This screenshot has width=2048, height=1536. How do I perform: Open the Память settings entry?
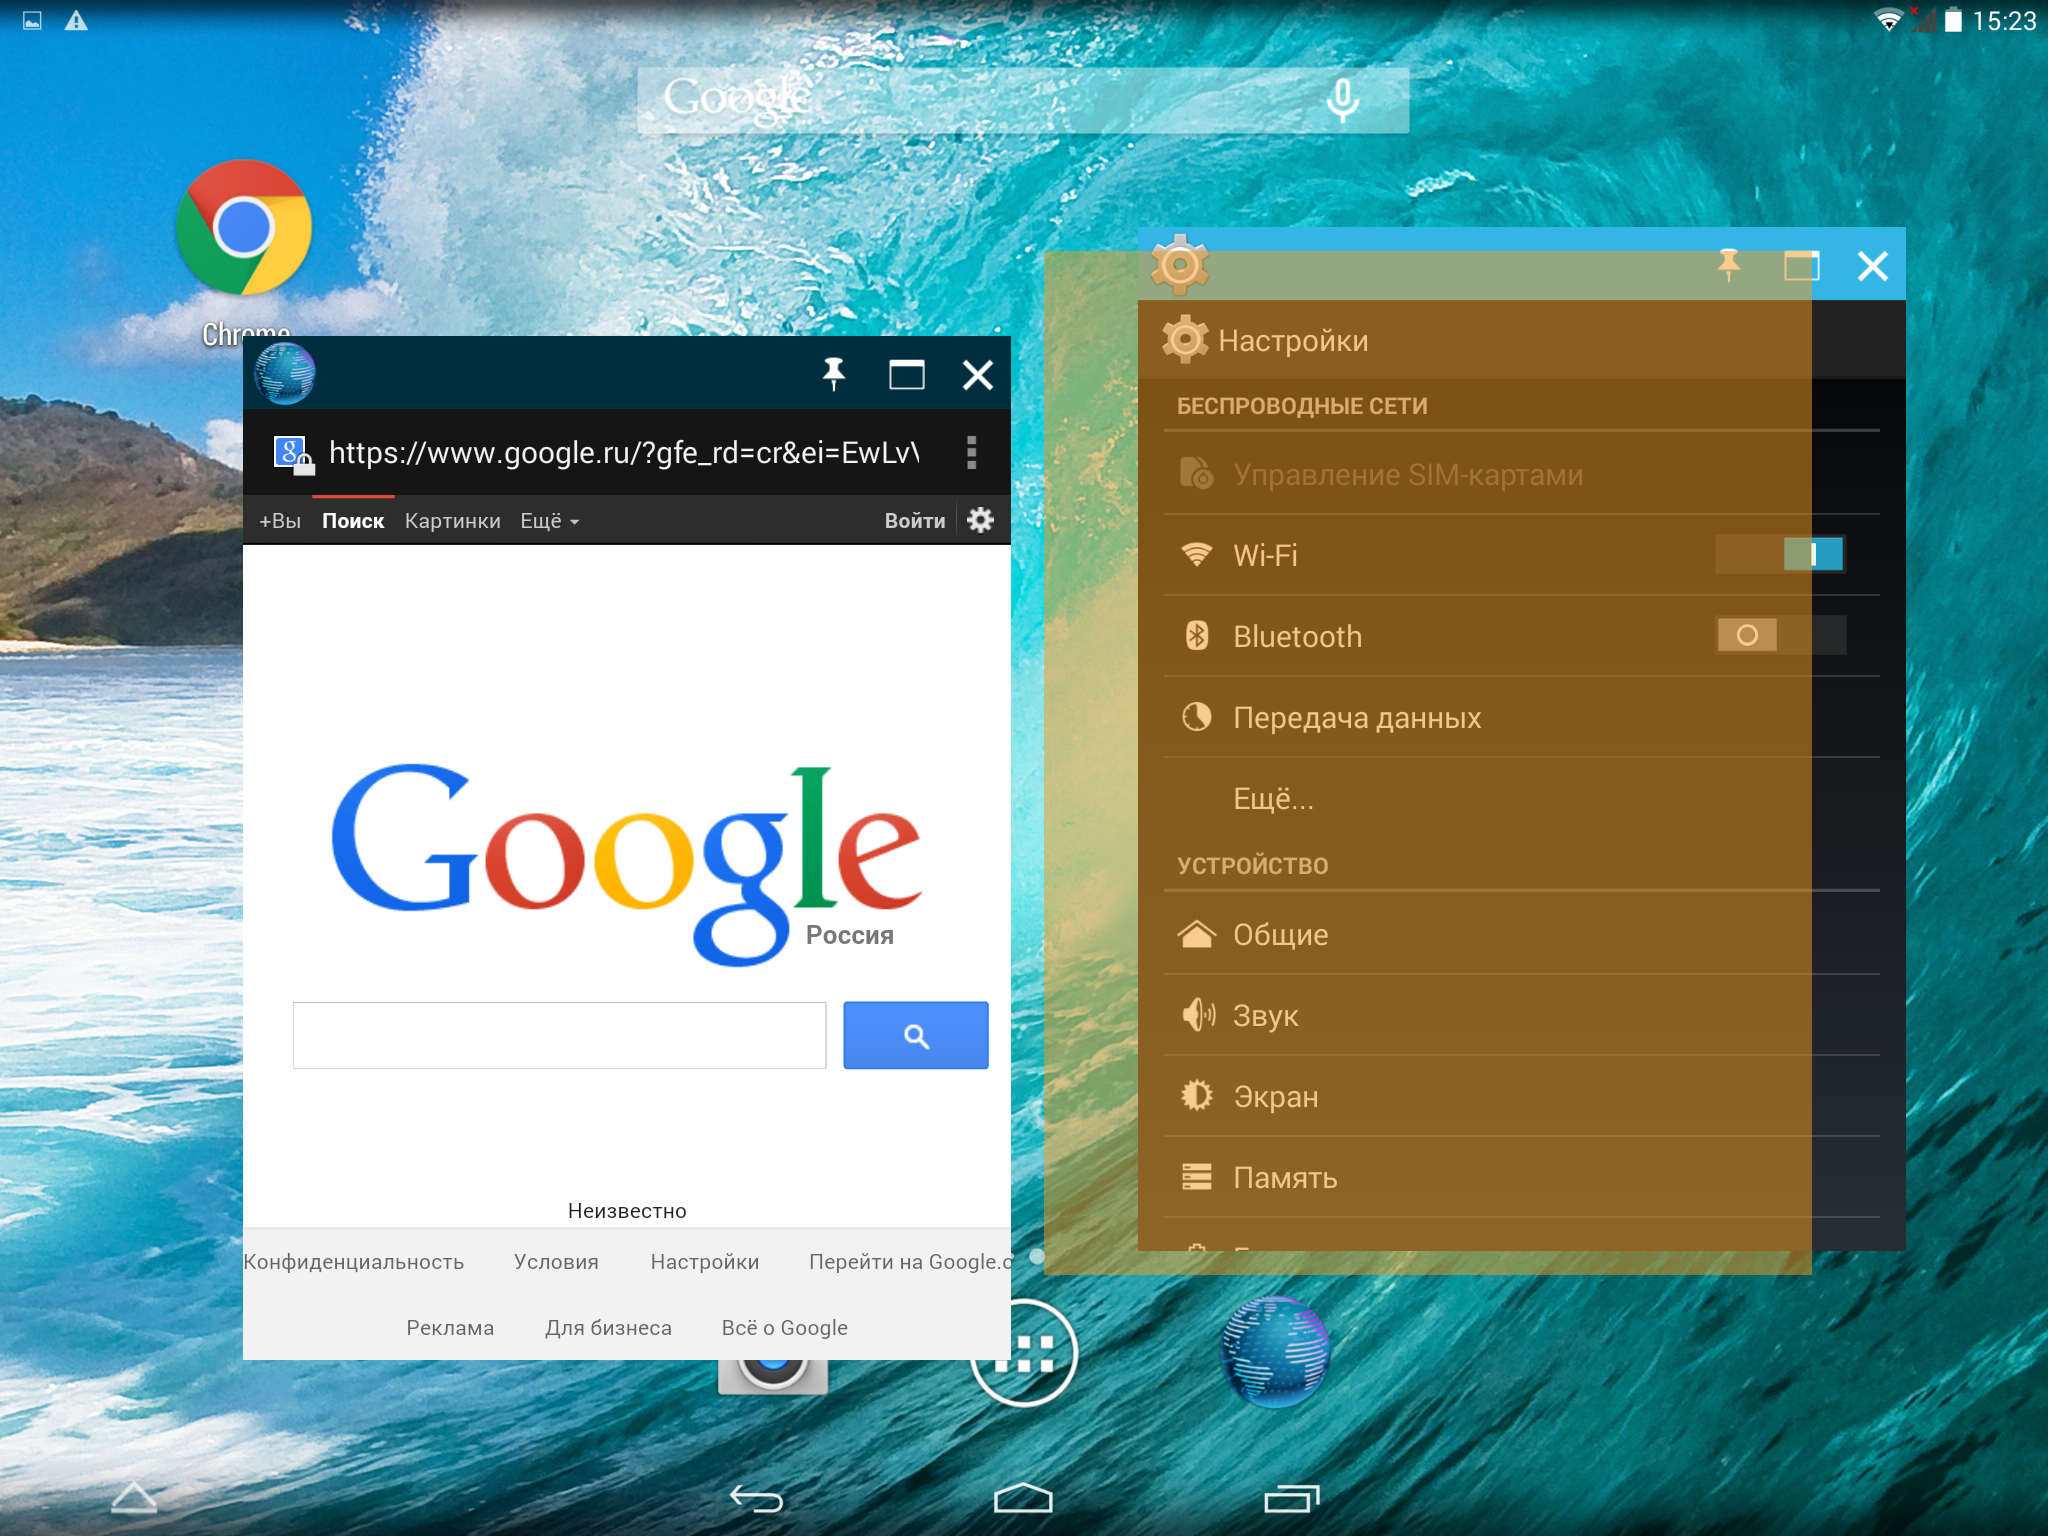coord(1522,1177)
